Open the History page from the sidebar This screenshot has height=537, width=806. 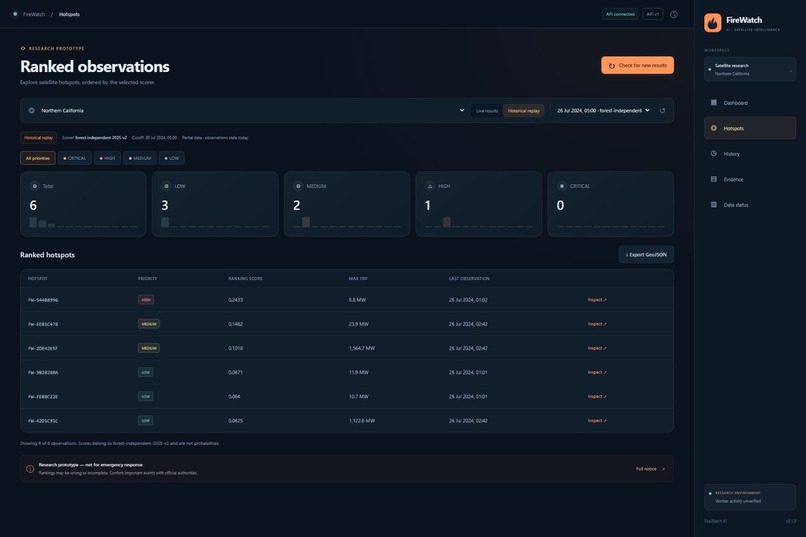coord(750,154)
